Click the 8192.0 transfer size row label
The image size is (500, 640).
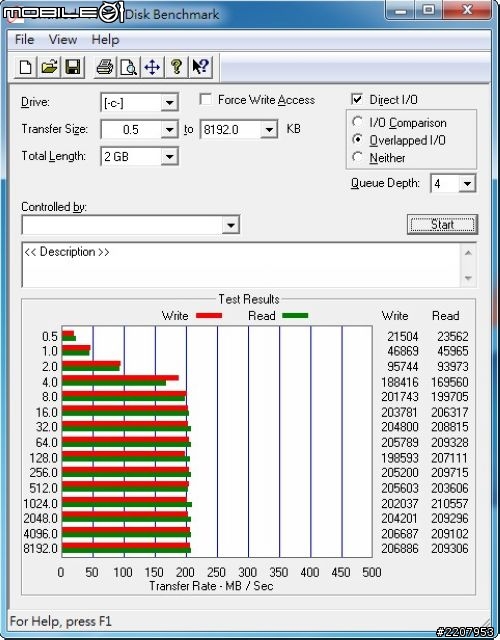[x=40, y=549]
